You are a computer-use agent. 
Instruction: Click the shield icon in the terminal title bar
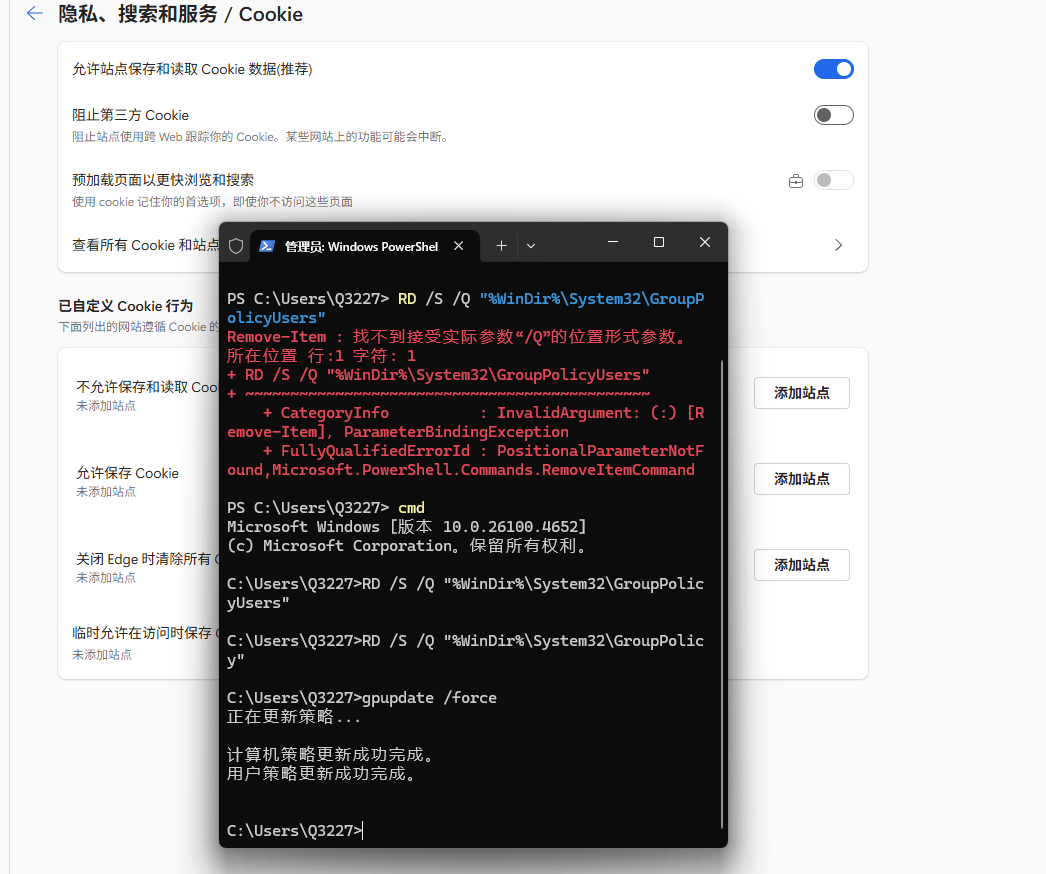tap(236, 246)
